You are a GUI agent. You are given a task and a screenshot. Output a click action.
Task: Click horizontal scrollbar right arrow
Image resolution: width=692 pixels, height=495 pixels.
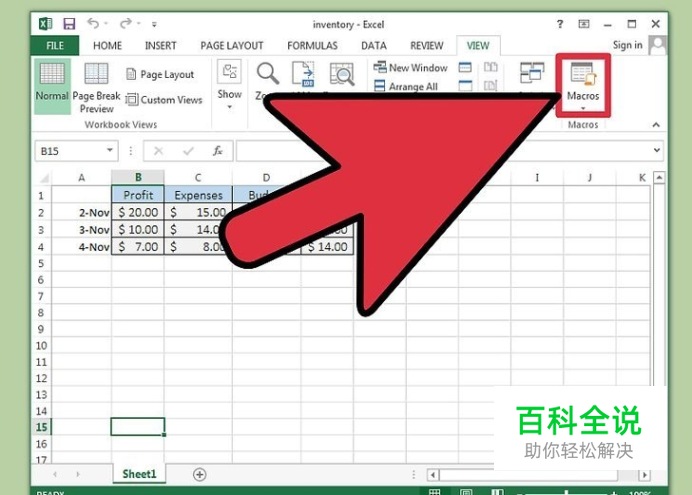pos(644,475)
